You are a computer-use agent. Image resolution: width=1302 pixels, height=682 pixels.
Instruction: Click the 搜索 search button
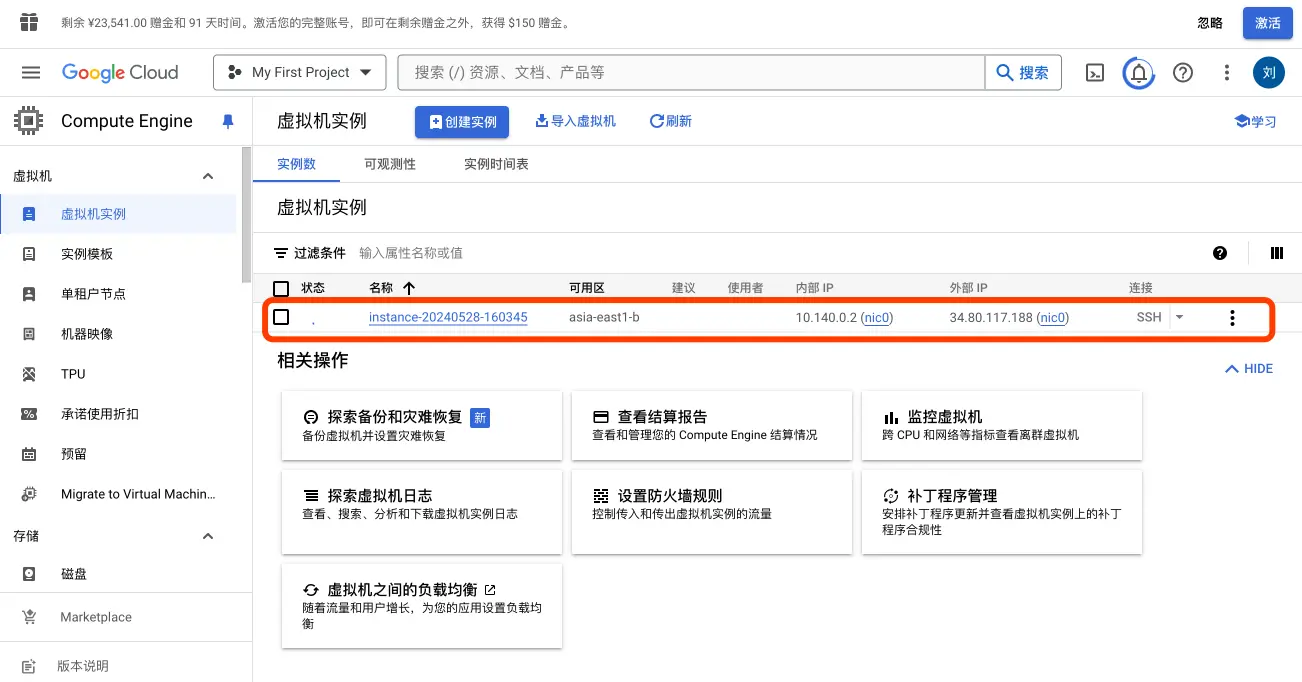click(x=1023, y=72)
